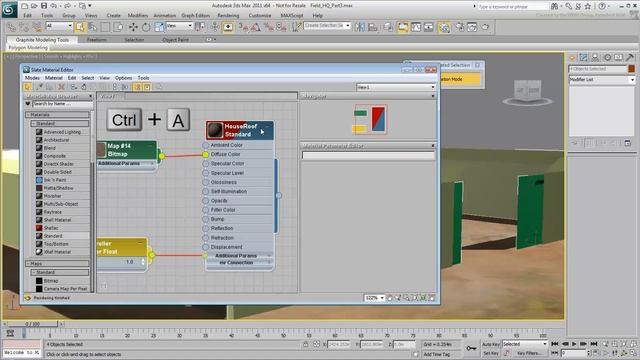Click the Slate Pan tool hand icon
Image resolution: width=640 pixels, height=360 pixels.
(390, 298)
